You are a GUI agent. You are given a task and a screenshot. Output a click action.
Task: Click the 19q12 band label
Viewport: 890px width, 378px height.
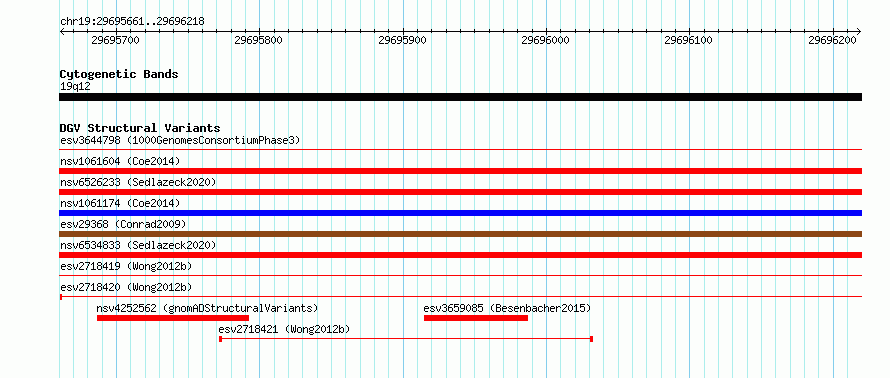[x=75, y=87]
